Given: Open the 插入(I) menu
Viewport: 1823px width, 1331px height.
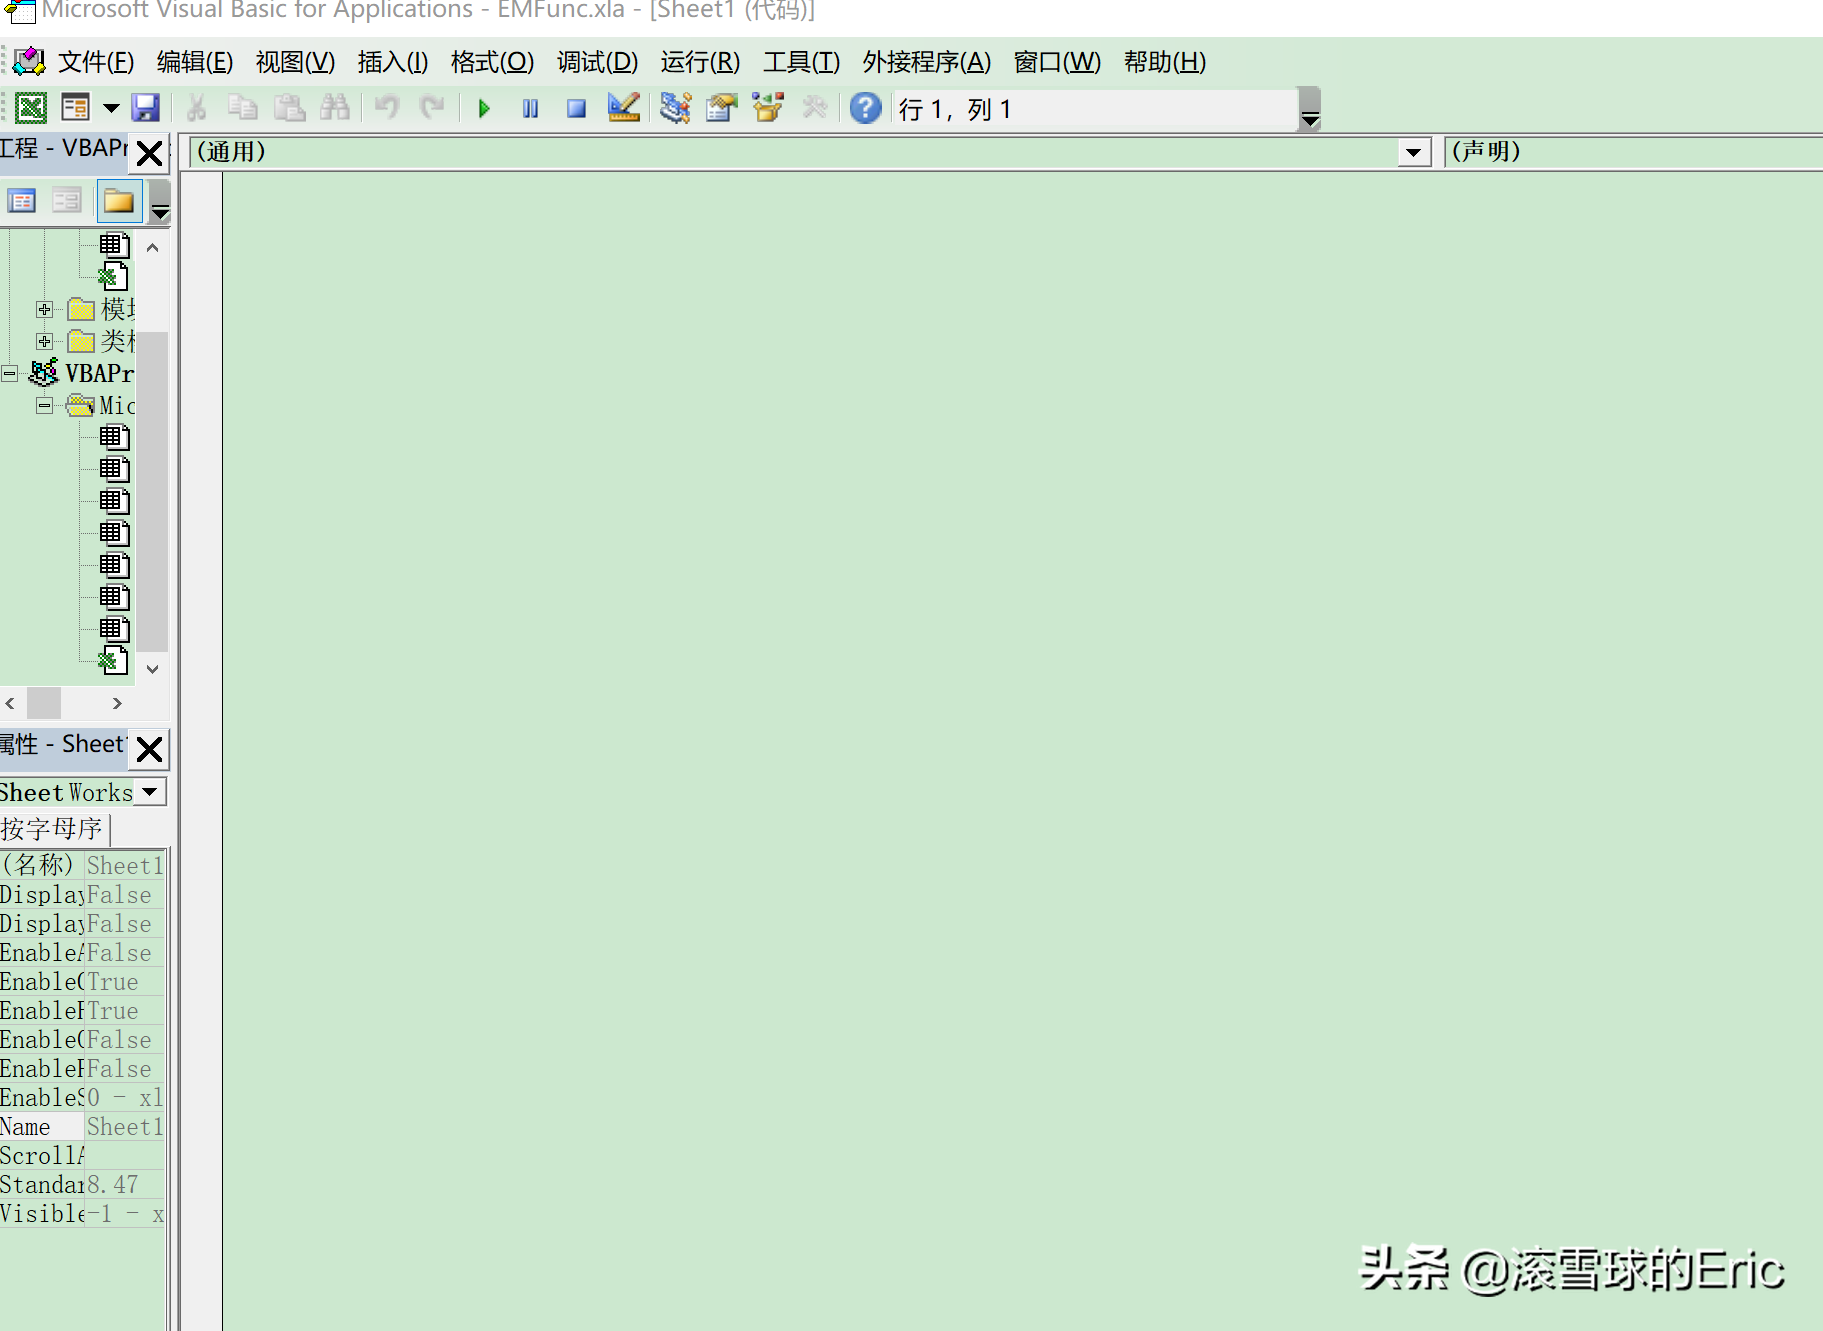Looking at the screenshot, I should 393,62.
